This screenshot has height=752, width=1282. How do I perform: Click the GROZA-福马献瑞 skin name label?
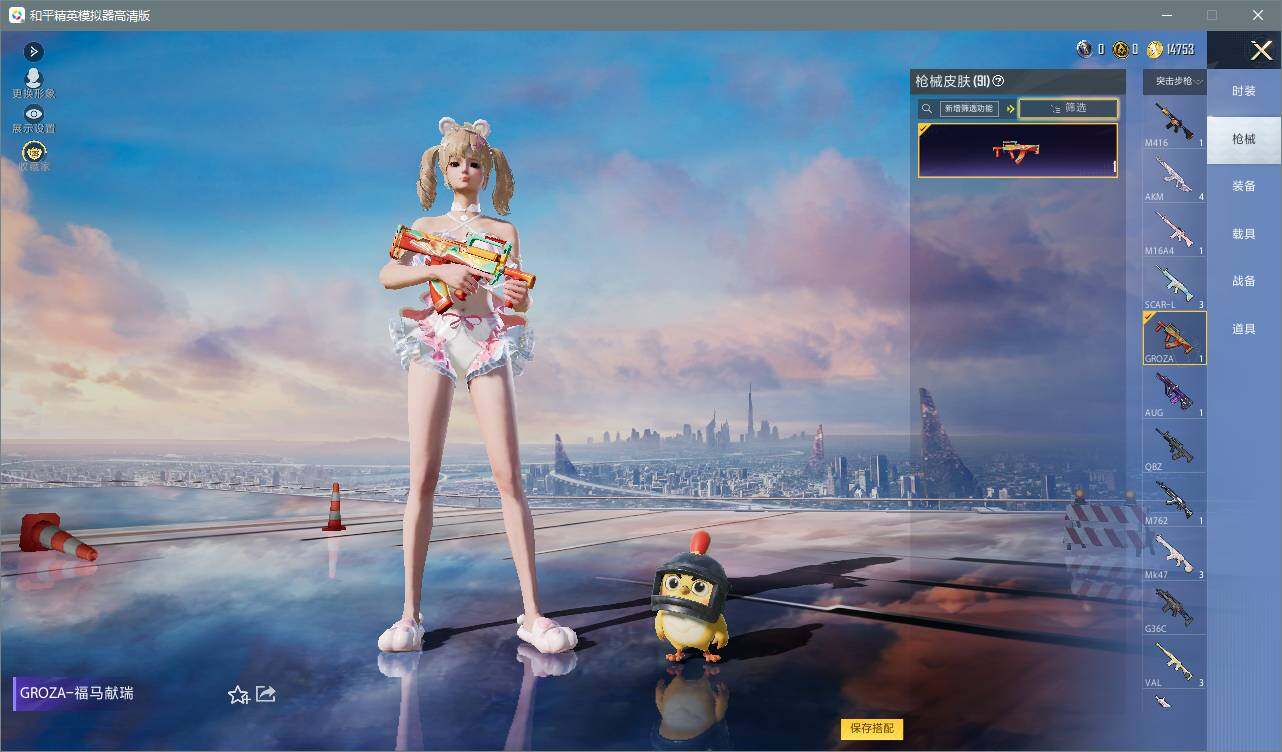[x=77, y=693]
